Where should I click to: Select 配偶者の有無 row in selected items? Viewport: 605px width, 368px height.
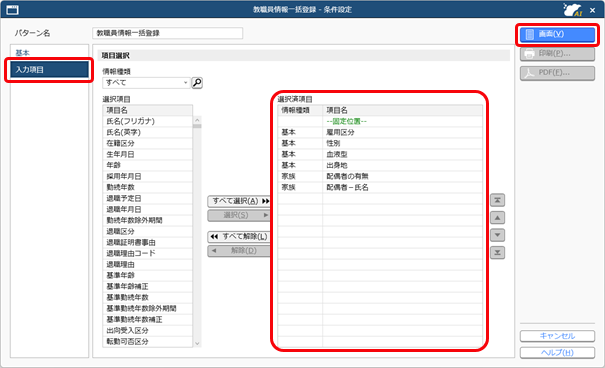(380, 176)
